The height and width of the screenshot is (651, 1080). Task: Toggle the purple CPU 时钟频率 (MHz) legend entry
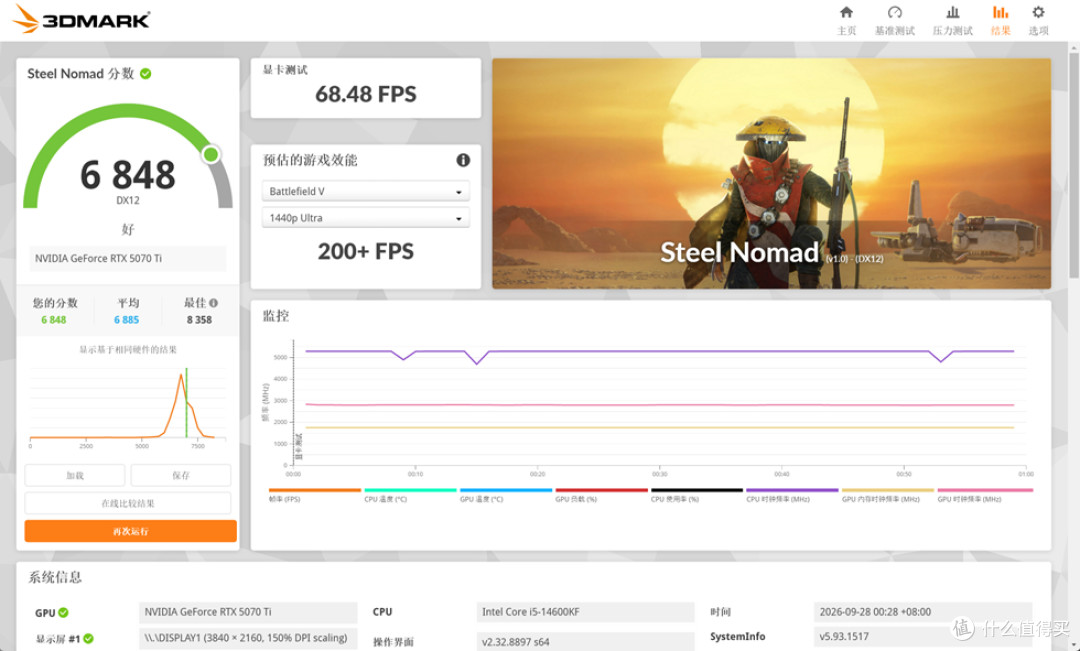click(x=792, y=494)
